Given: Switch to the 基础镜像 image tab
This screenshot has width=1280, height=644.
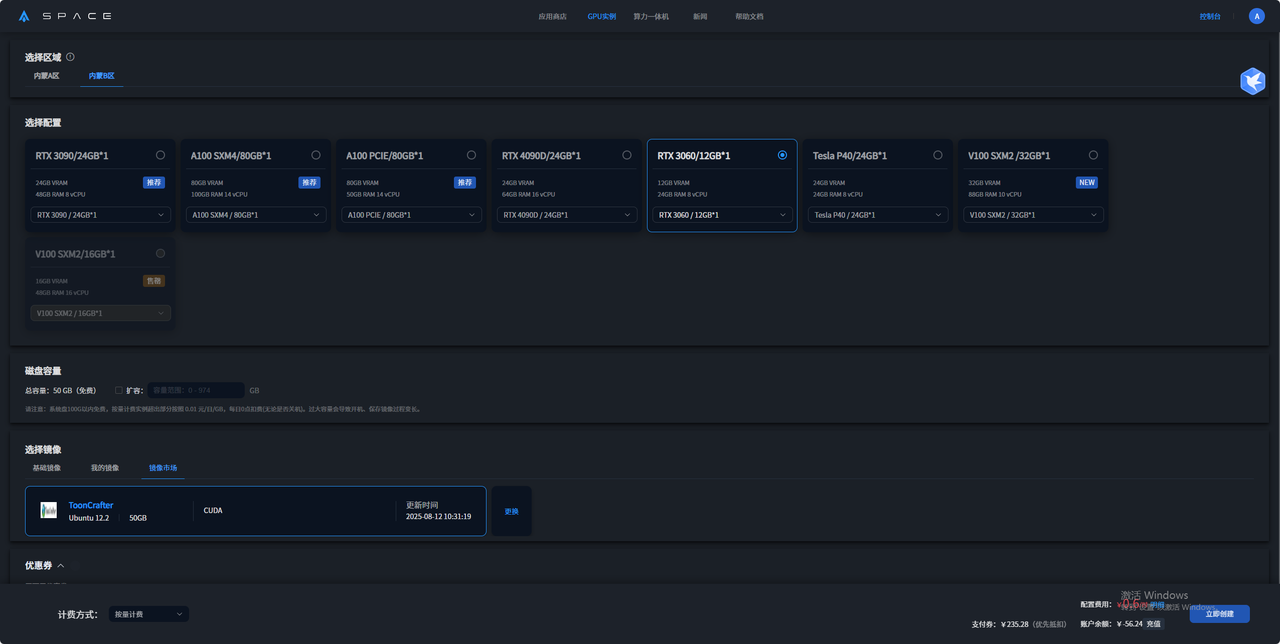Looking at the screenshot, I should 47,468.
